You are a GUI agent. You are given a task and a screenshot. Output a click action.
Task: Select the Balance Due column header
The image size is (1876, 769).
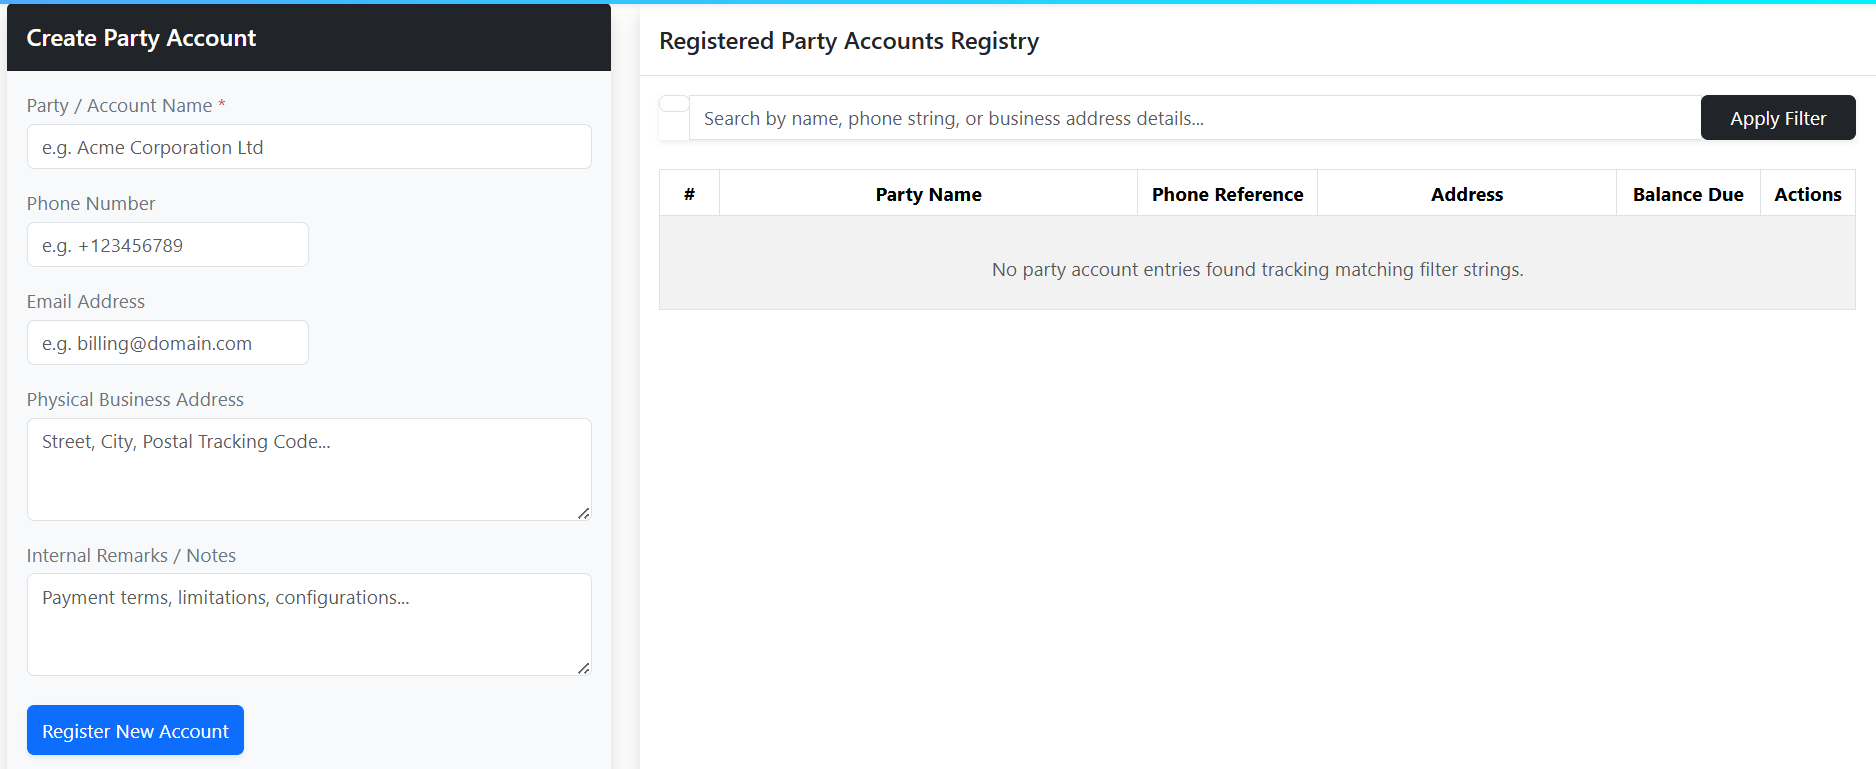click(1688, 194)
